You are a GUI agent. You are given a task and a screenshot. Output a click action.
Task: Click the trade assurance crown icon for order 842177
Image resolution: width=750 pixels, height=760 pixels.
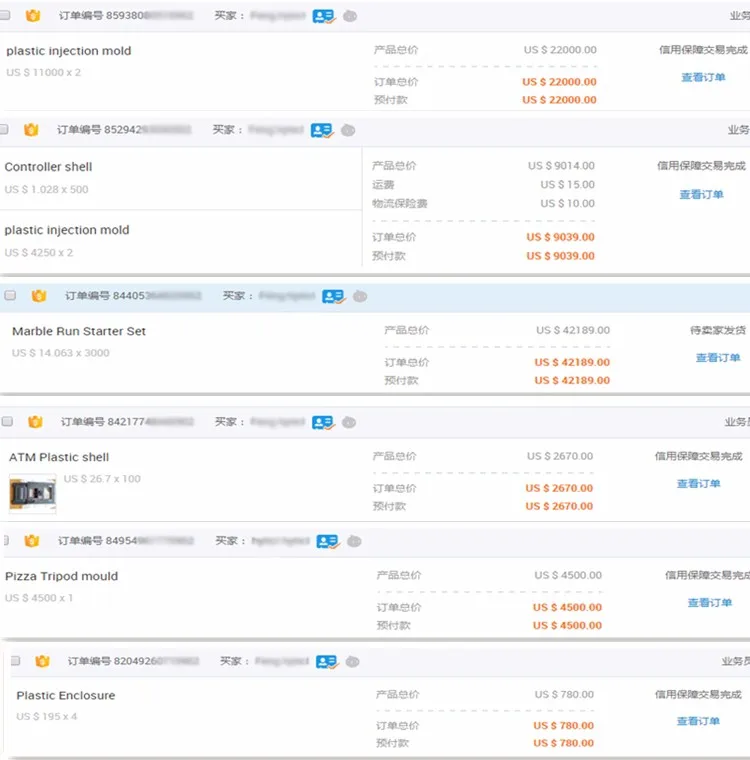coord(35,422)
